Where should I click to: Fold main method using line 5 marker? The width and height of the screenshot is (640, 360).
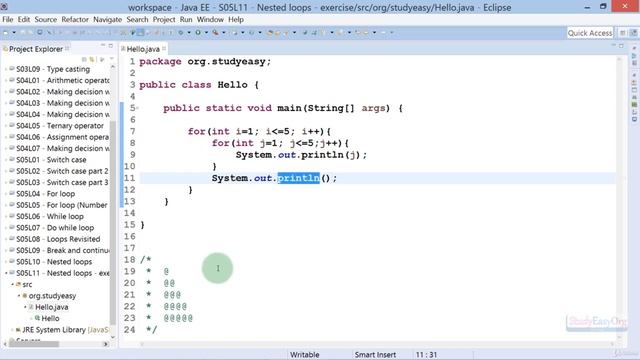click(138, 108)
